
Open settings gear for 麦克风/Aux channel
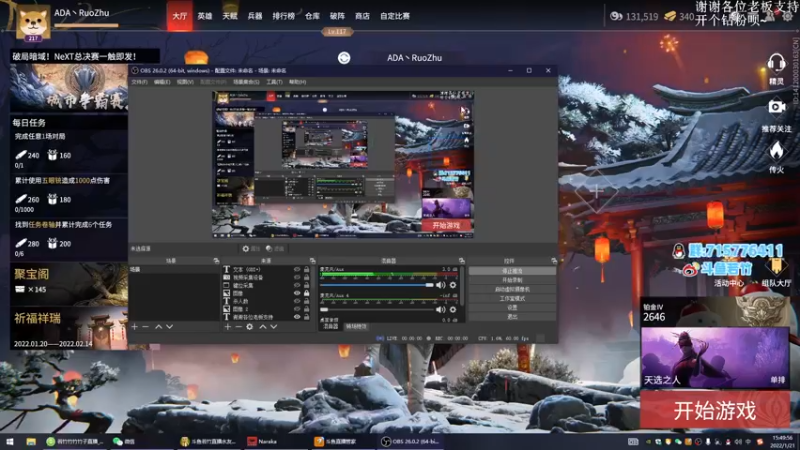pos(453,285)
